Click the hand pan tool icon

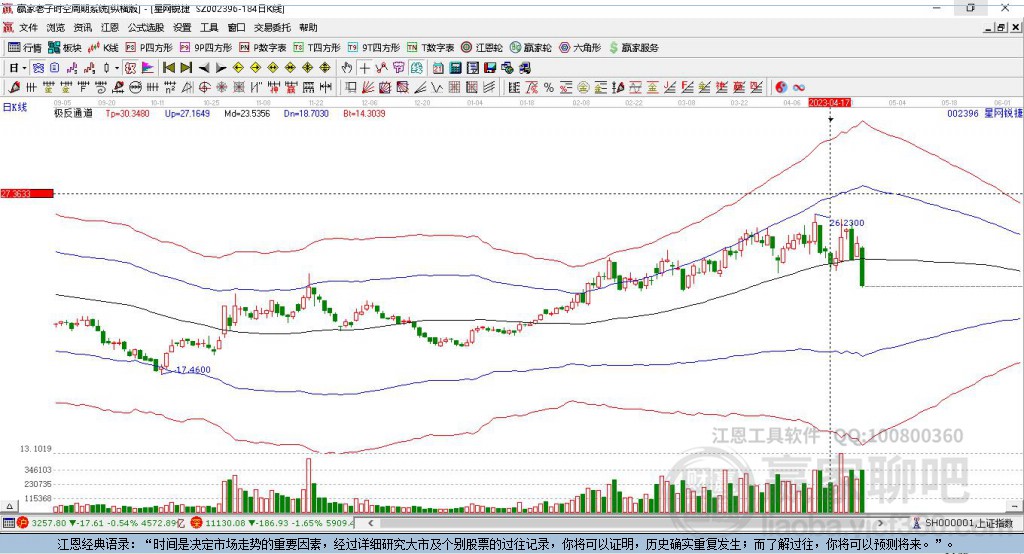point(347,67)
